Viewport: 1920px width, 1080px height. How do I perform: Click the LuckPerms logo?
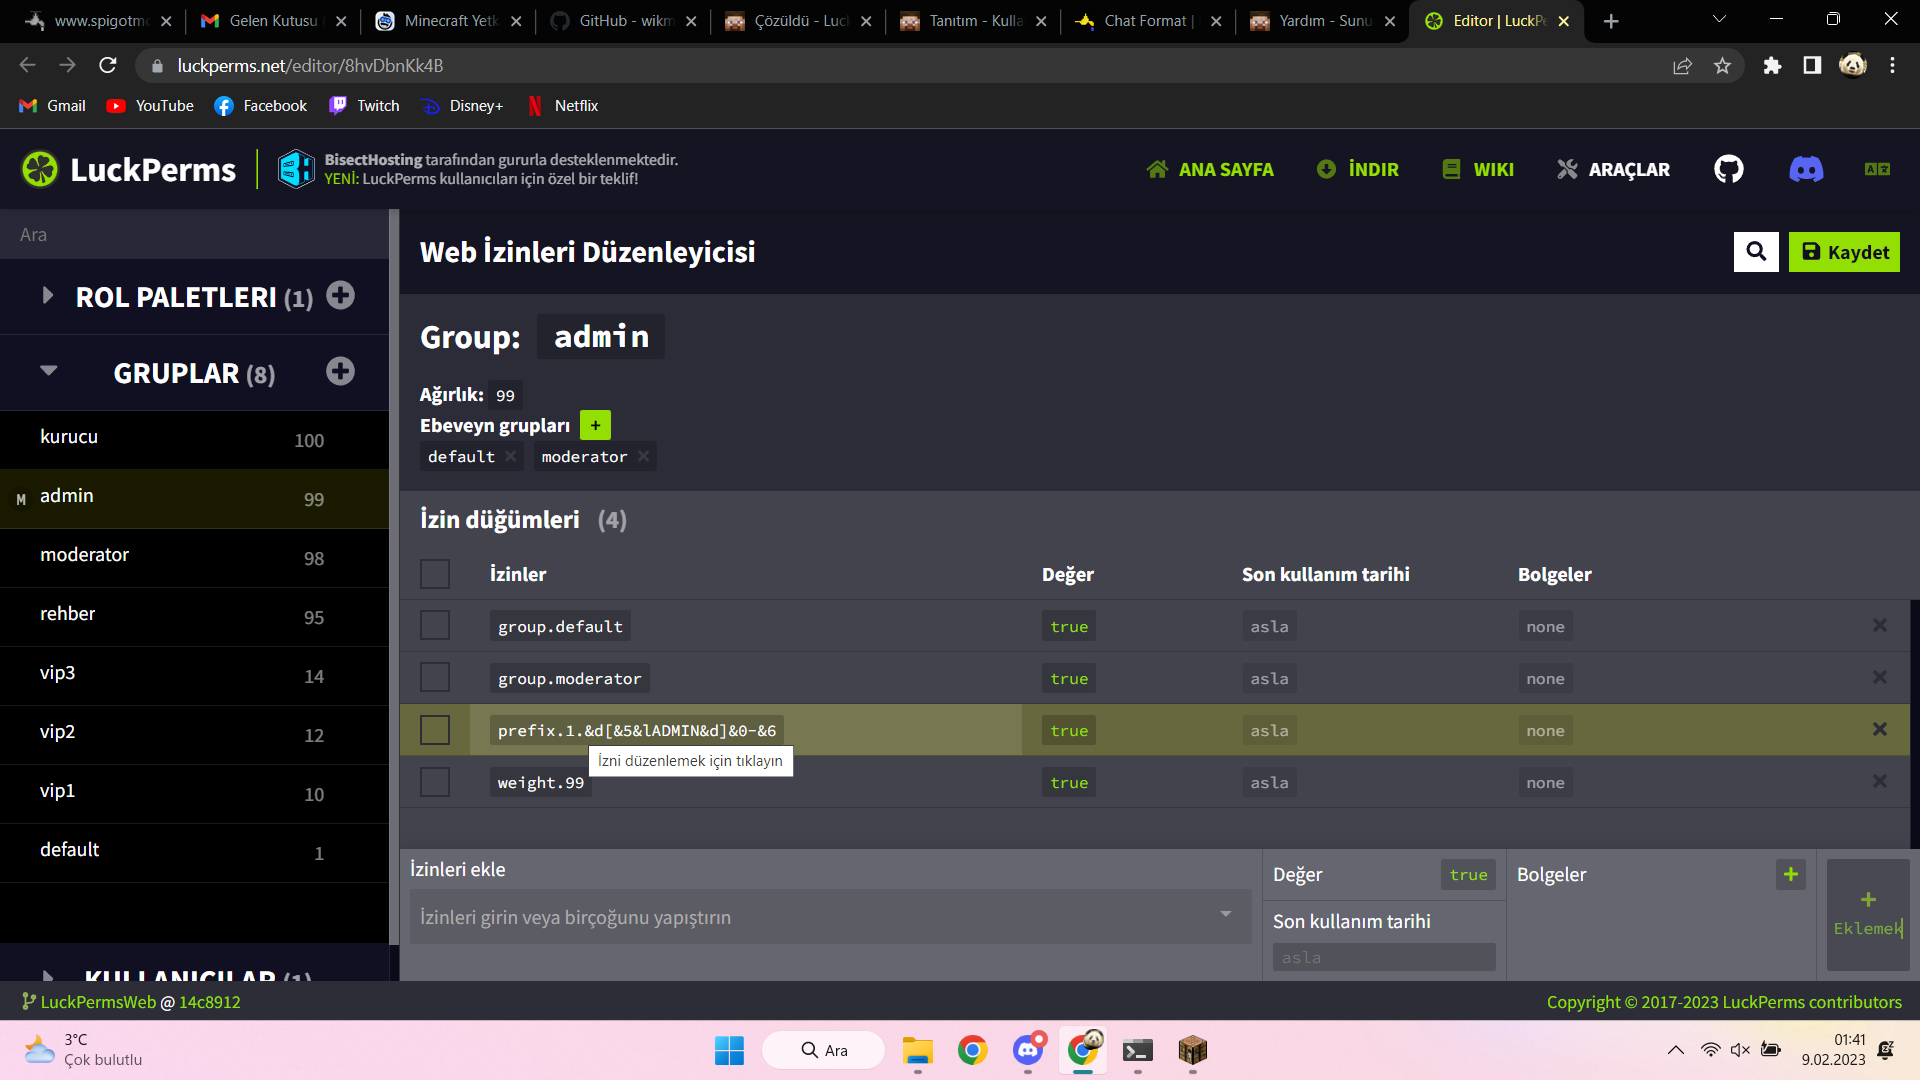click(129, 169)
